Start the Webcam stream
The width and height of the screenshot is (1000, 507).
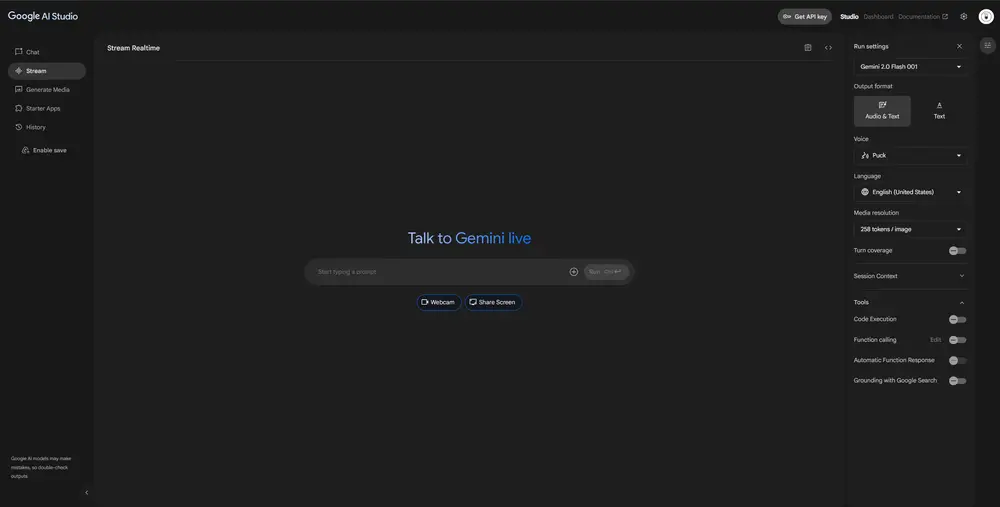pyautogui.click(x=439, y=302)
